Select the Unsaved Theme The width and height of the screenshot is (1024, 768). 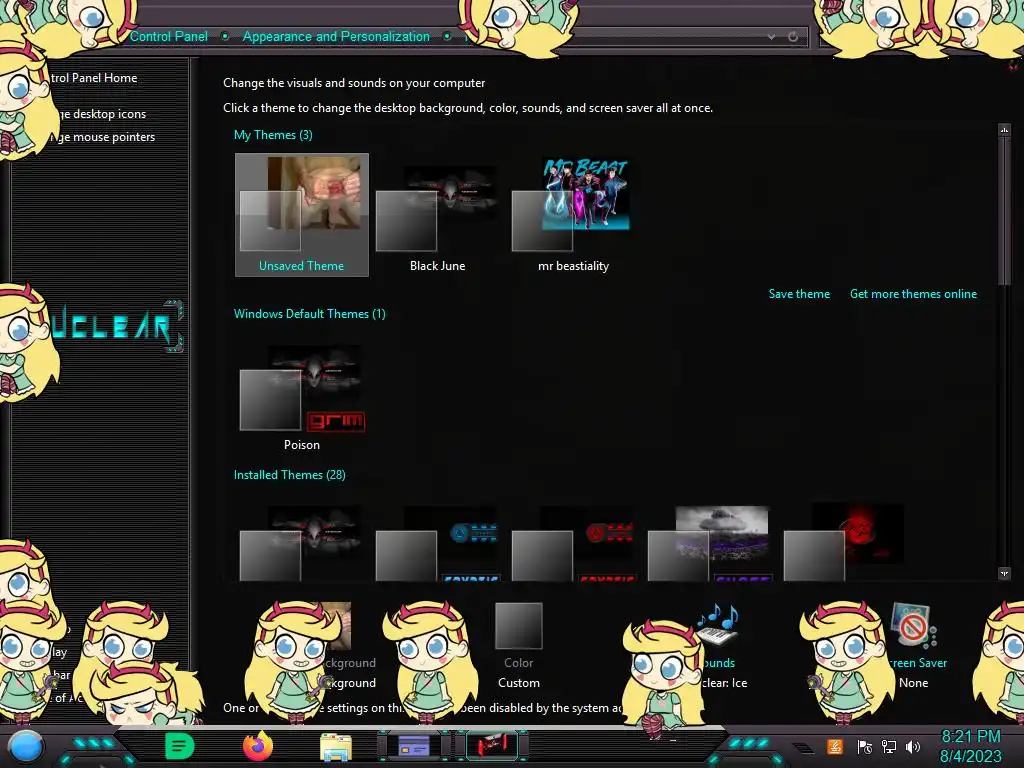pyautogui.click(x=302, y=215)
